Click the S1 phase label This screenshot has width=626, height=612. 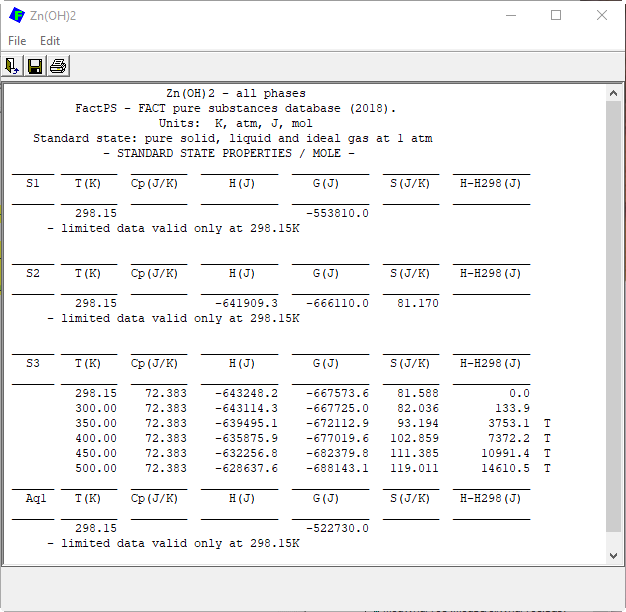[33, 183]
